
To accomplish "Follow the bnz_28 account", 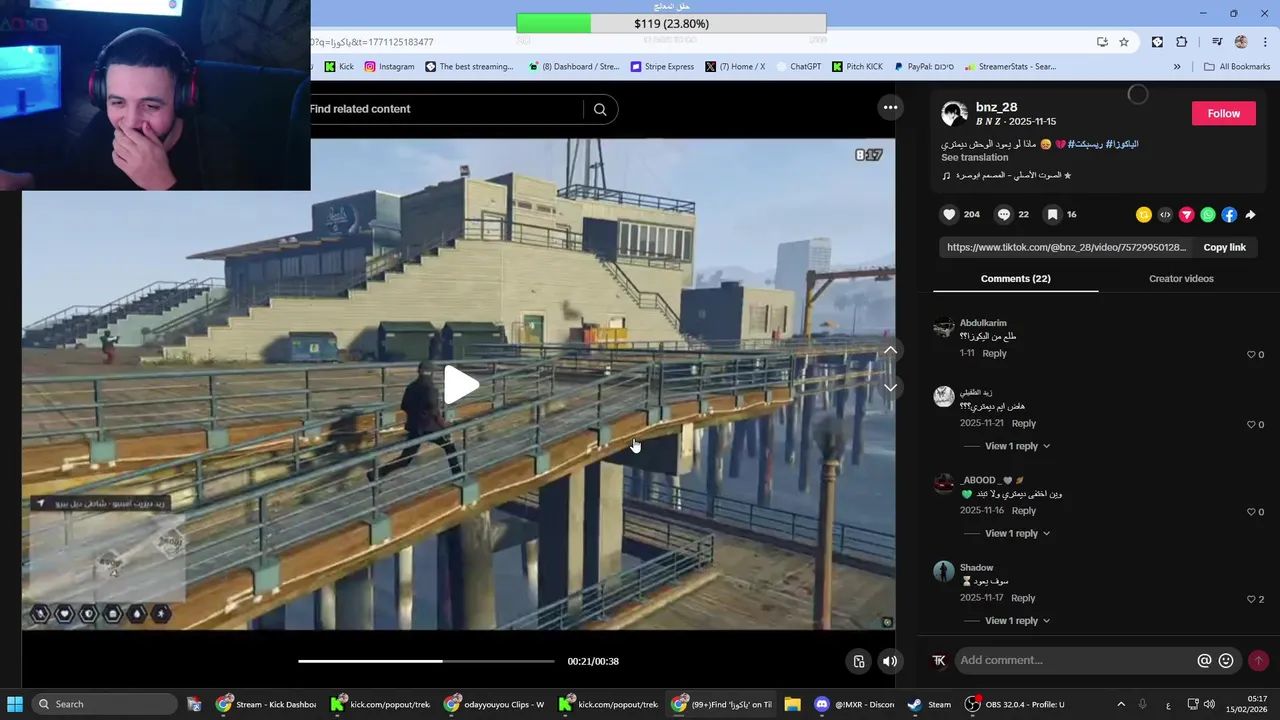I will point(1223,113).
